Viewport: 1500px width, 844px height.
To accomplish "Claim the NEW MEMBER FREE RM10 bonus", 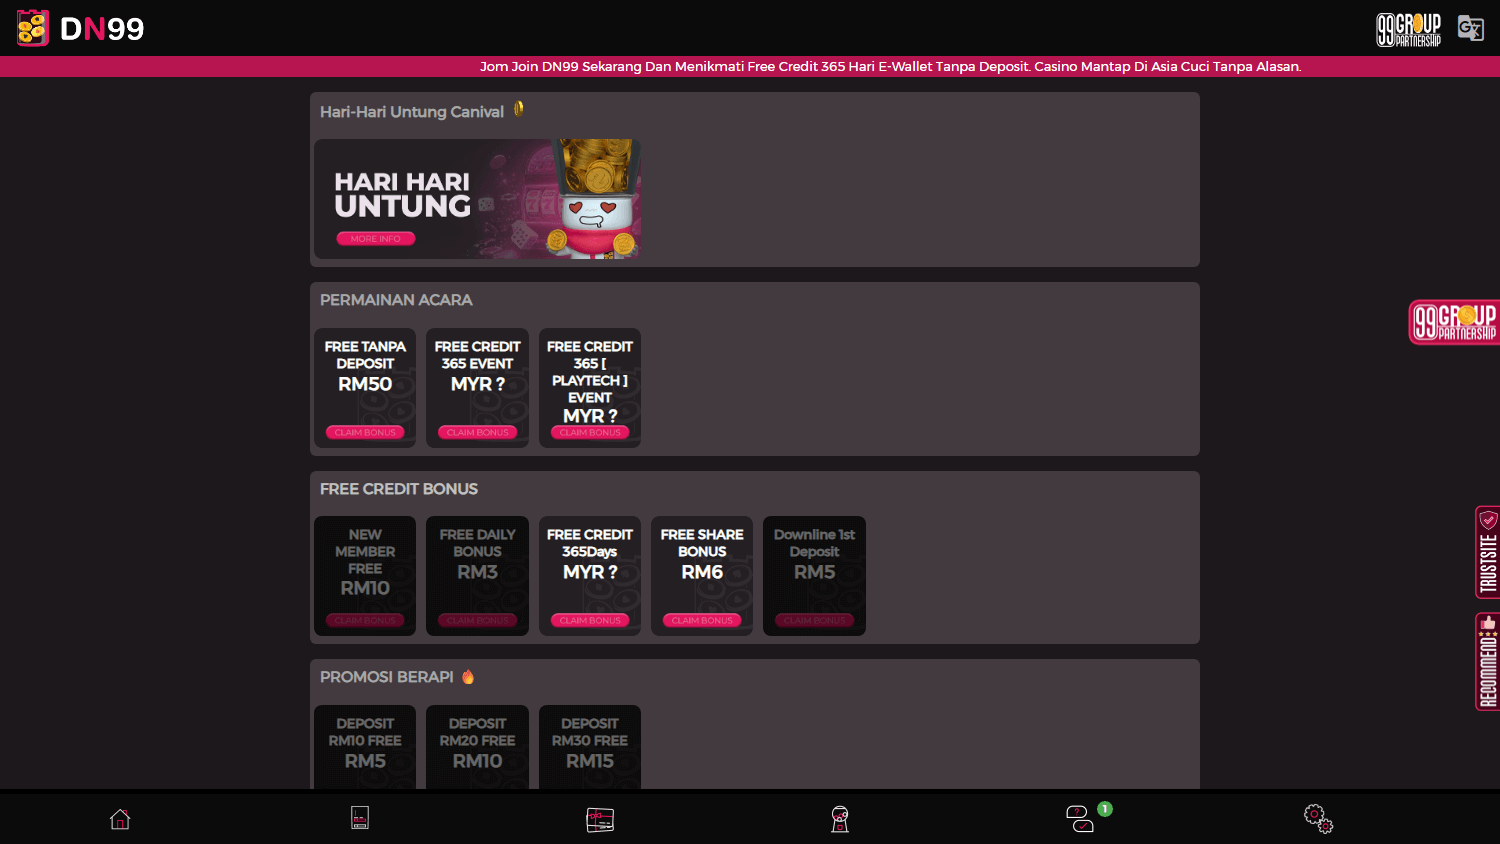I will pos(364,620).
